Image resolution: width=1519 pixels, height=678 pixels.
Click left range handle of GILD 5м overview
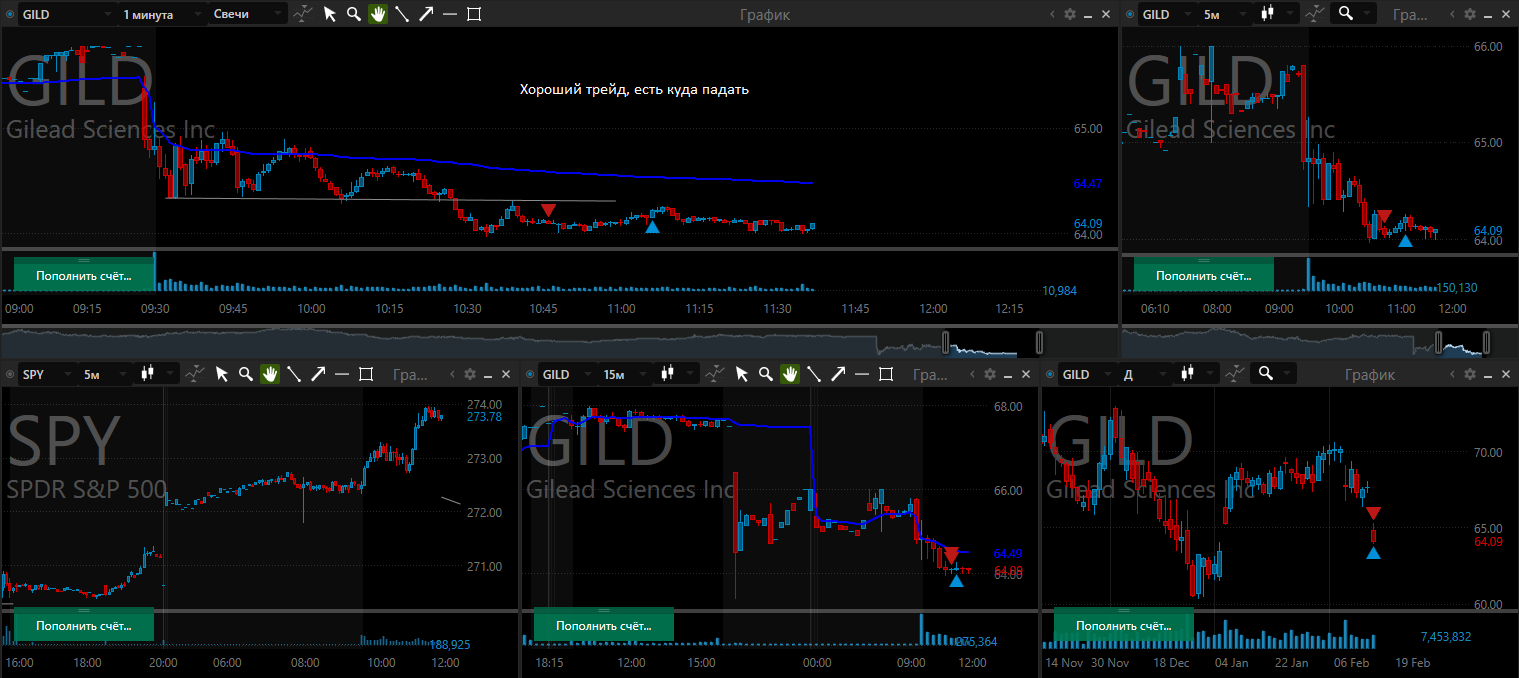[x=1441, y=343]
